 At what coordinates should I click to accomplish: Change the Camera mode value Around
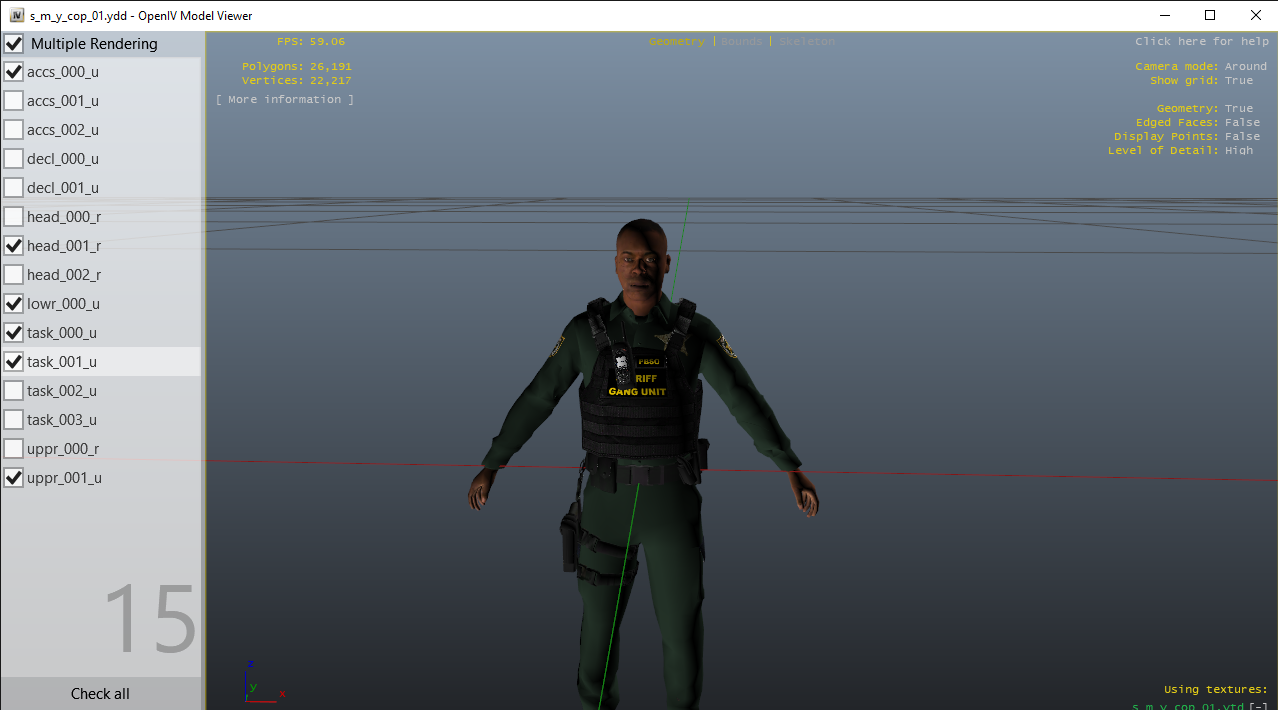(x=1245, y=67)
